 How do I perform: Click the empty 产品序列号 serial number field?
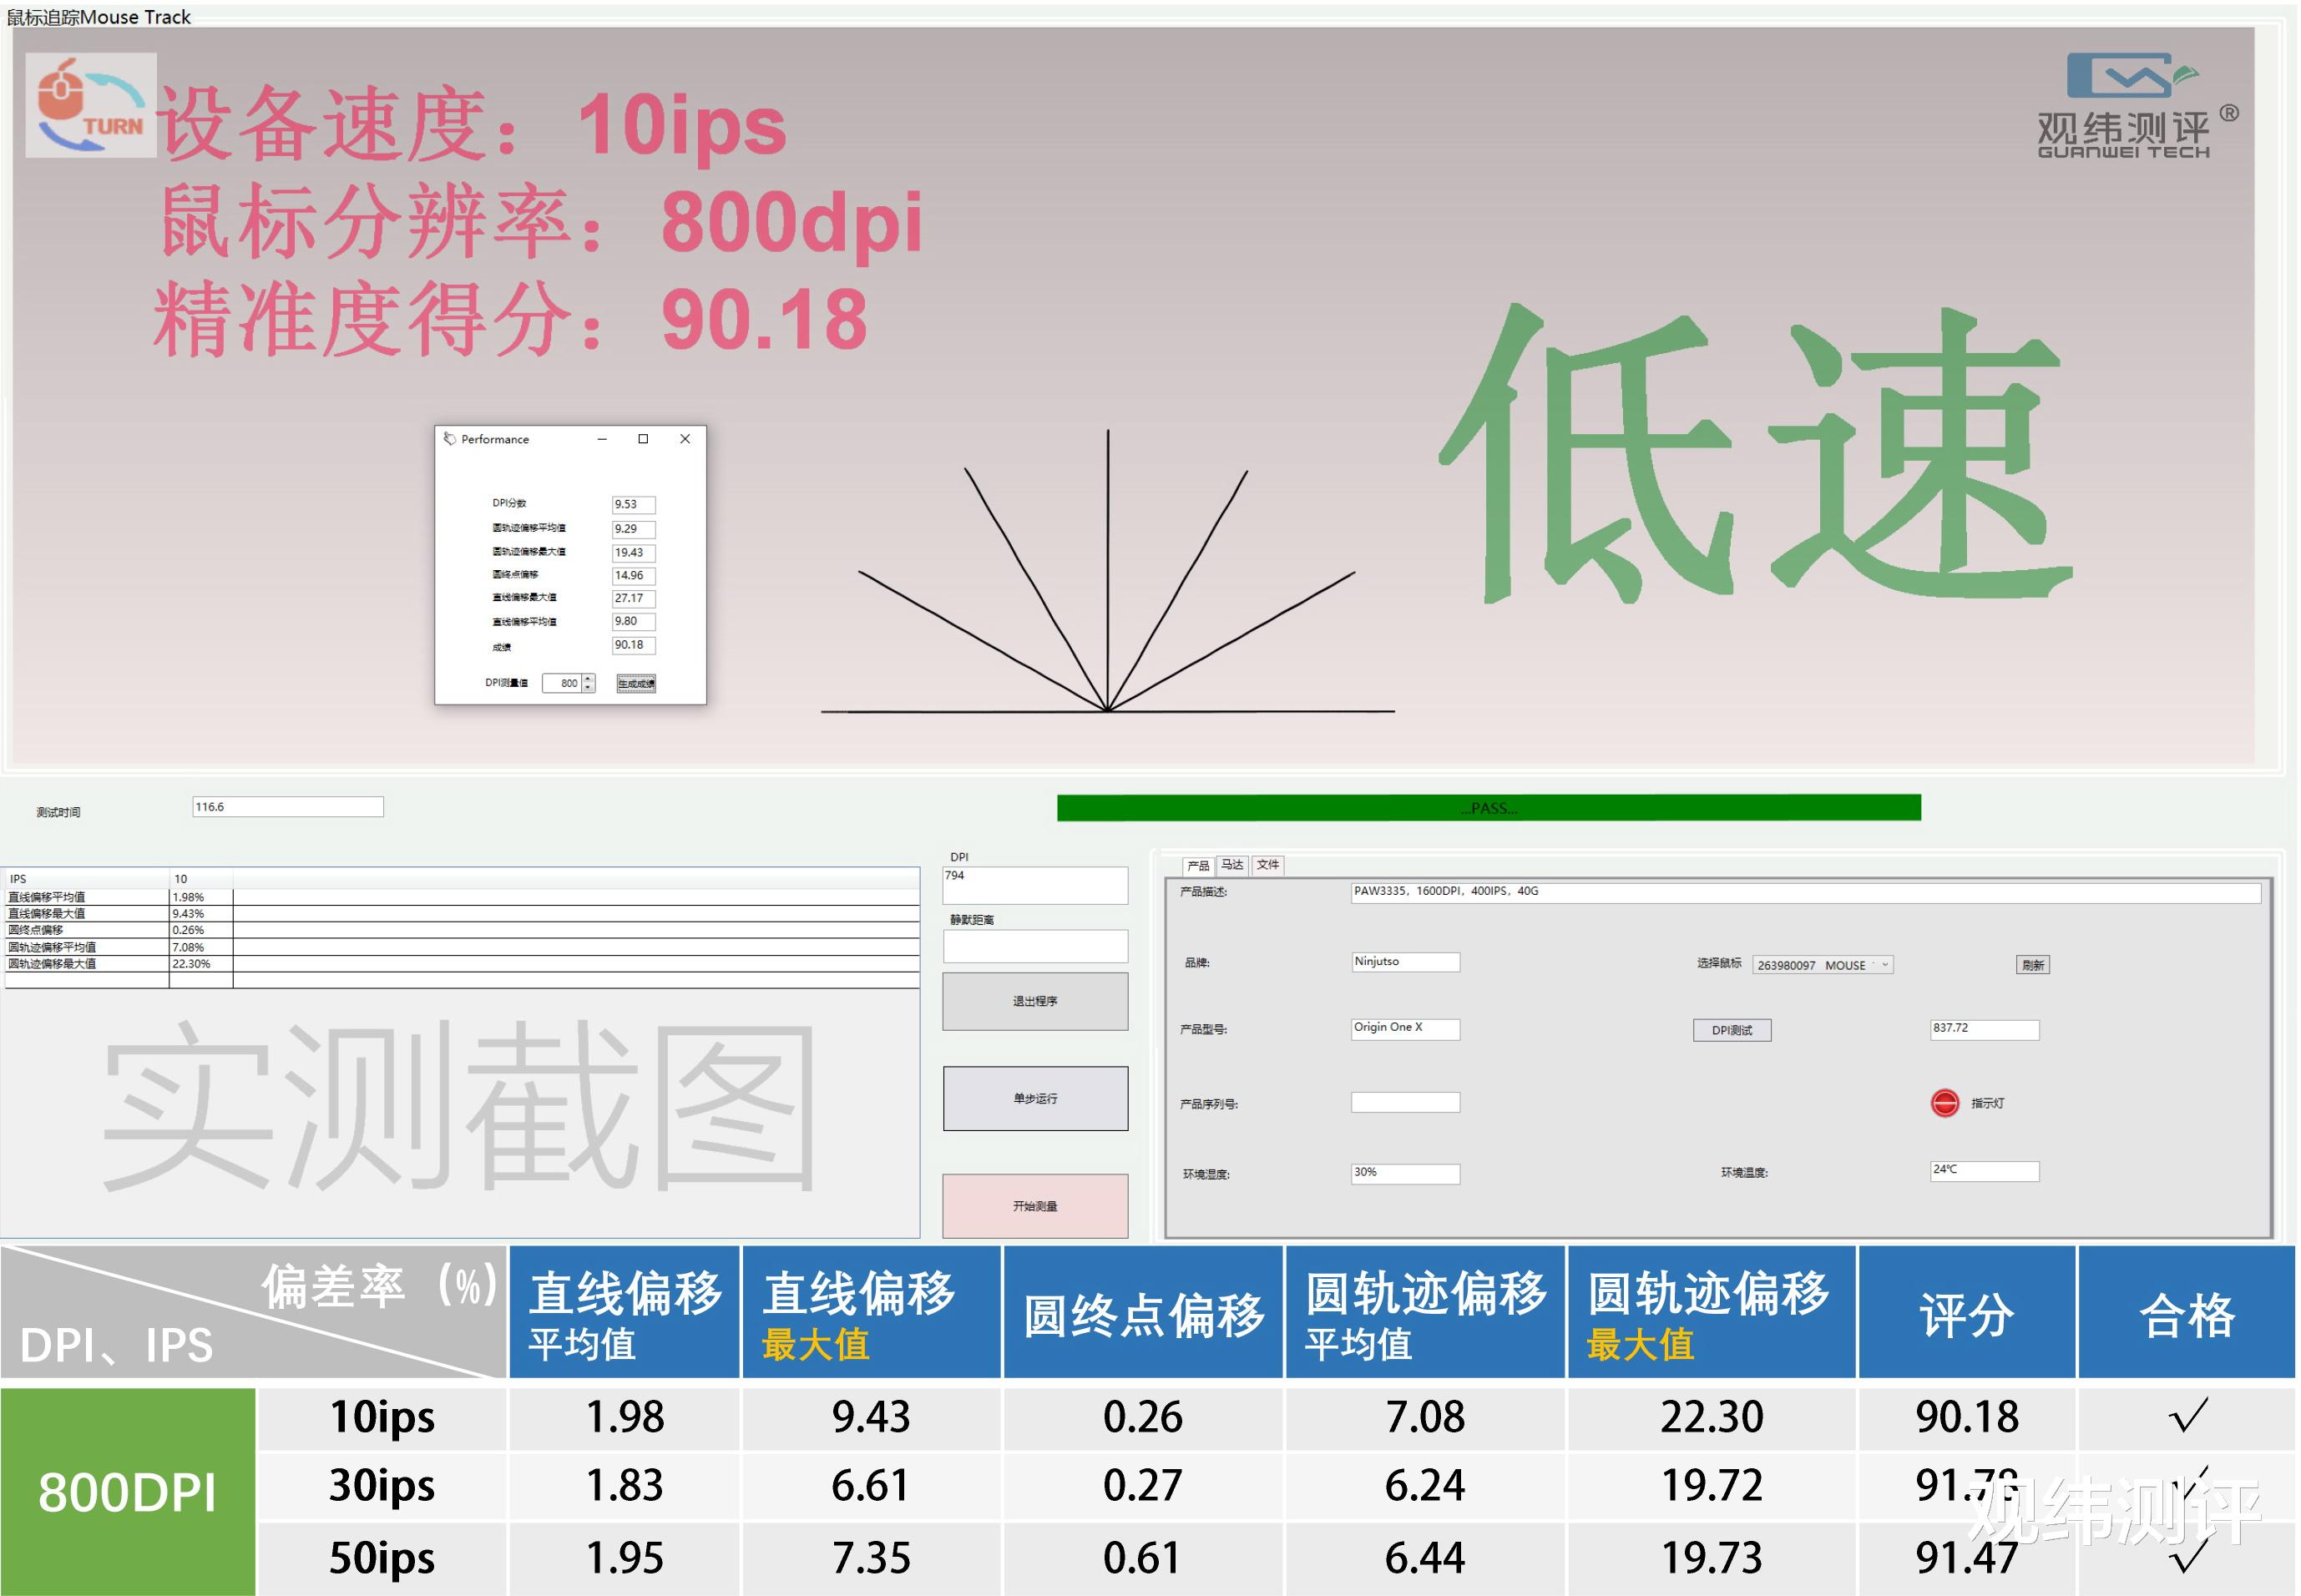coord(1405,1102)
